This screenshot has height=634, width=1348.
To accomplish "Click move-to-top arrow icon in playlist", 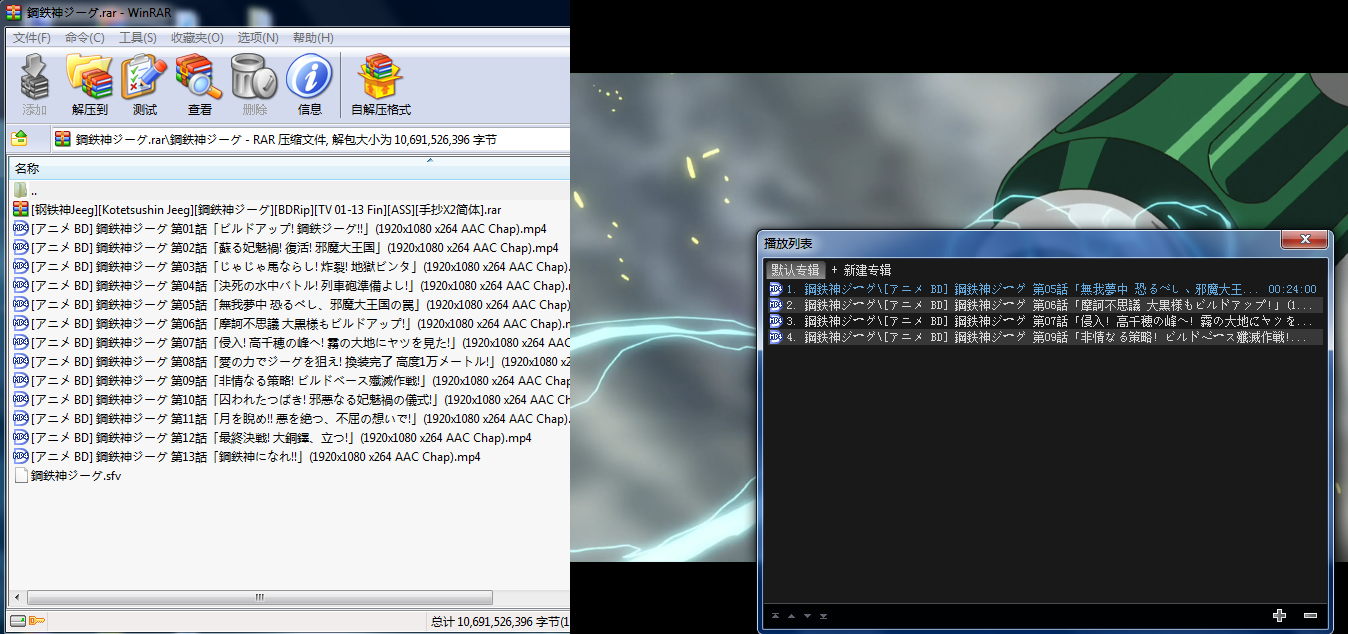I will click(775, 616).
